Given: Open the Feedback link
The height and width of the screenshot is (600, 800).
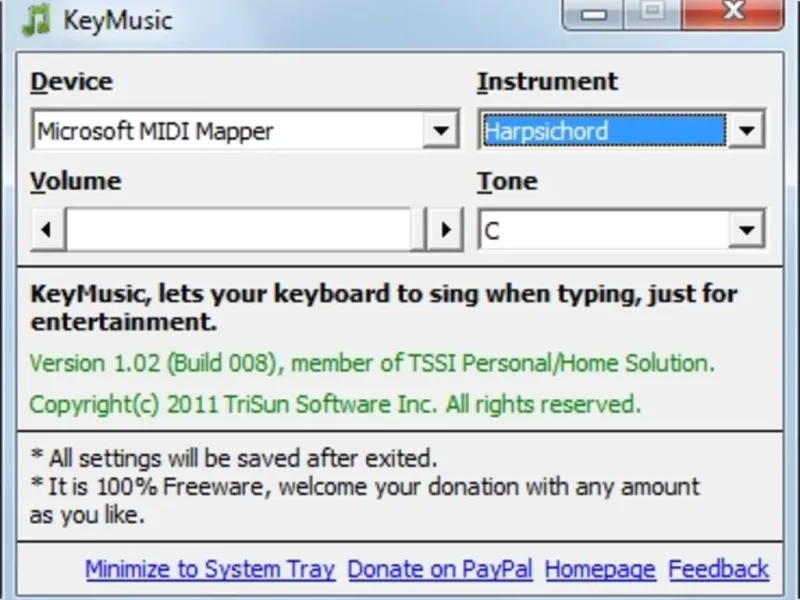Looking at the screenshot, I should click(718, 569).
